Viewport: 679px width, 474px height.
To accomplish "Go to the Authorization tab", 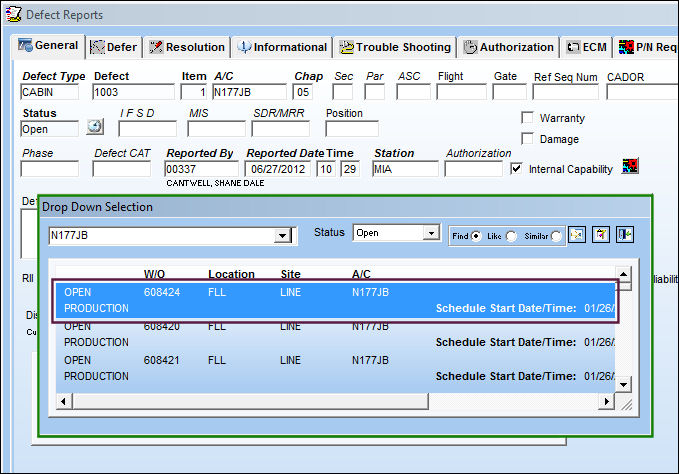I will (x=508, y=47).
